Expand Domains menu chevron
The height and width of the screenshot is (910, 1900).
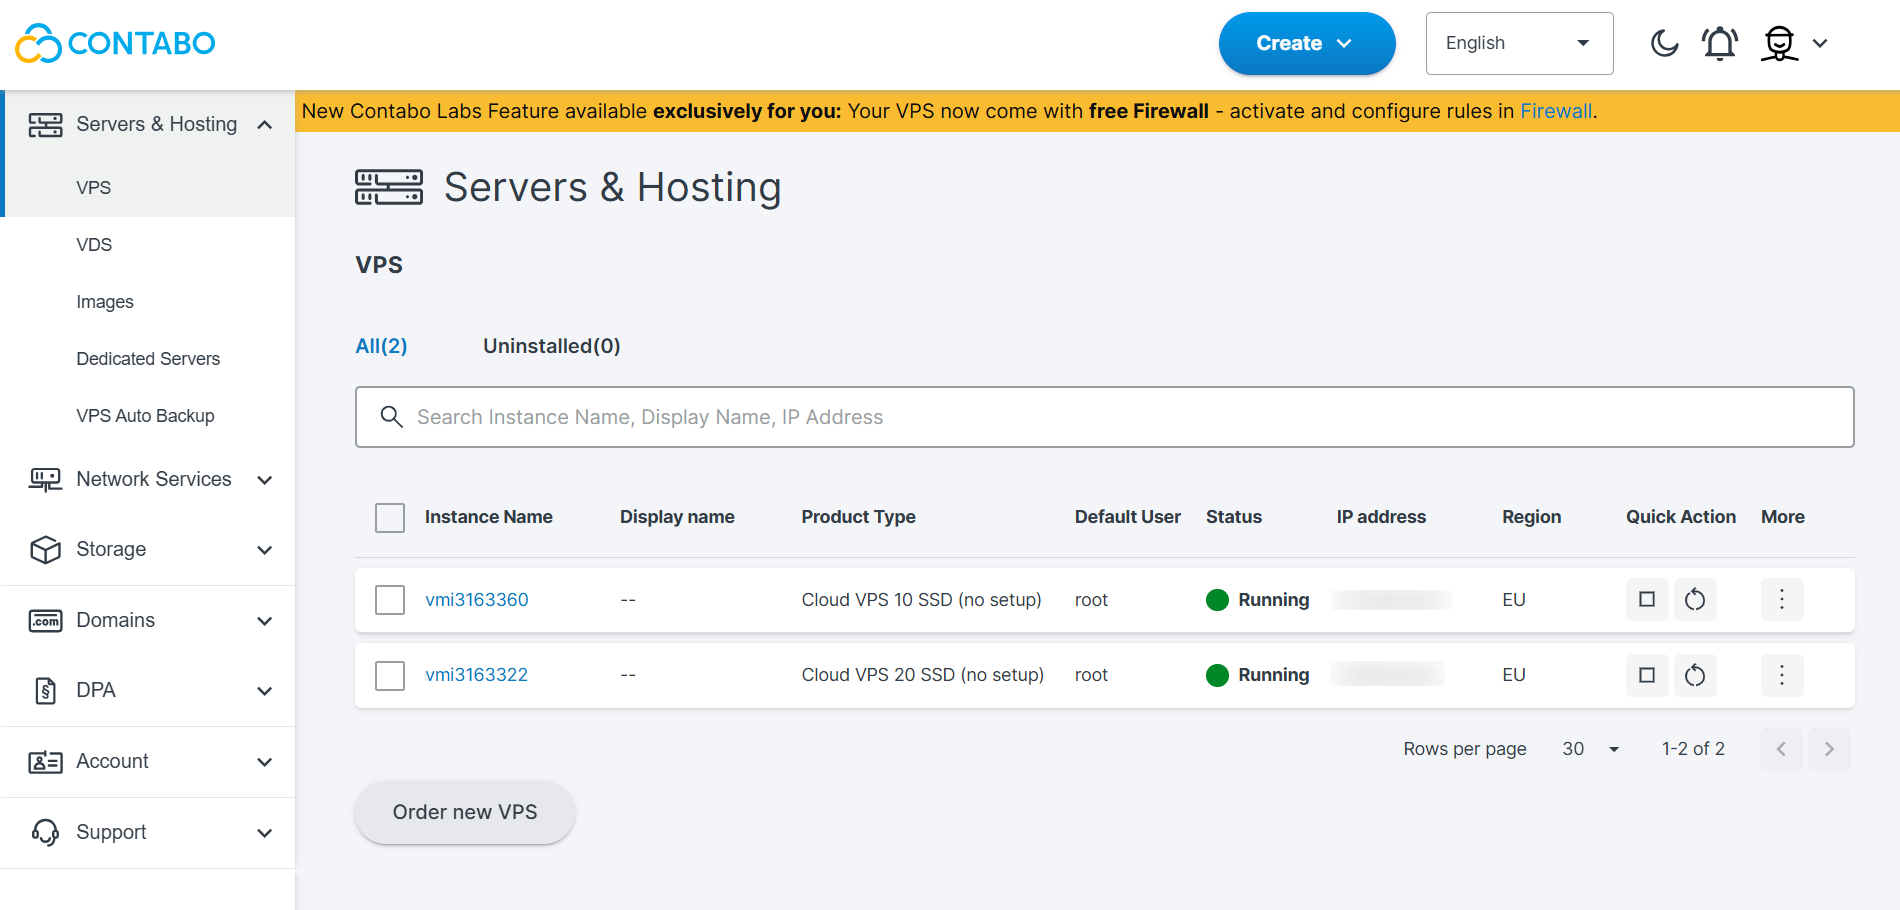click(x=265, y=621)
